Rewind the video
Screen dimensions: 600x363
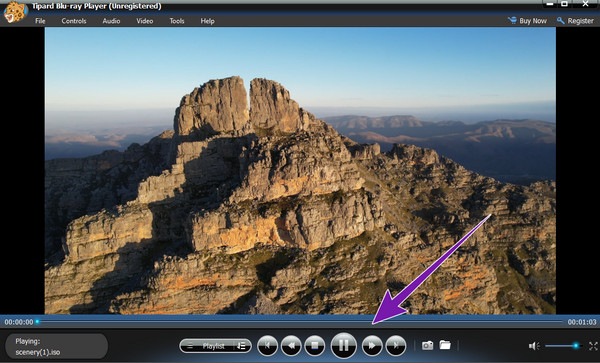point(291,345)
